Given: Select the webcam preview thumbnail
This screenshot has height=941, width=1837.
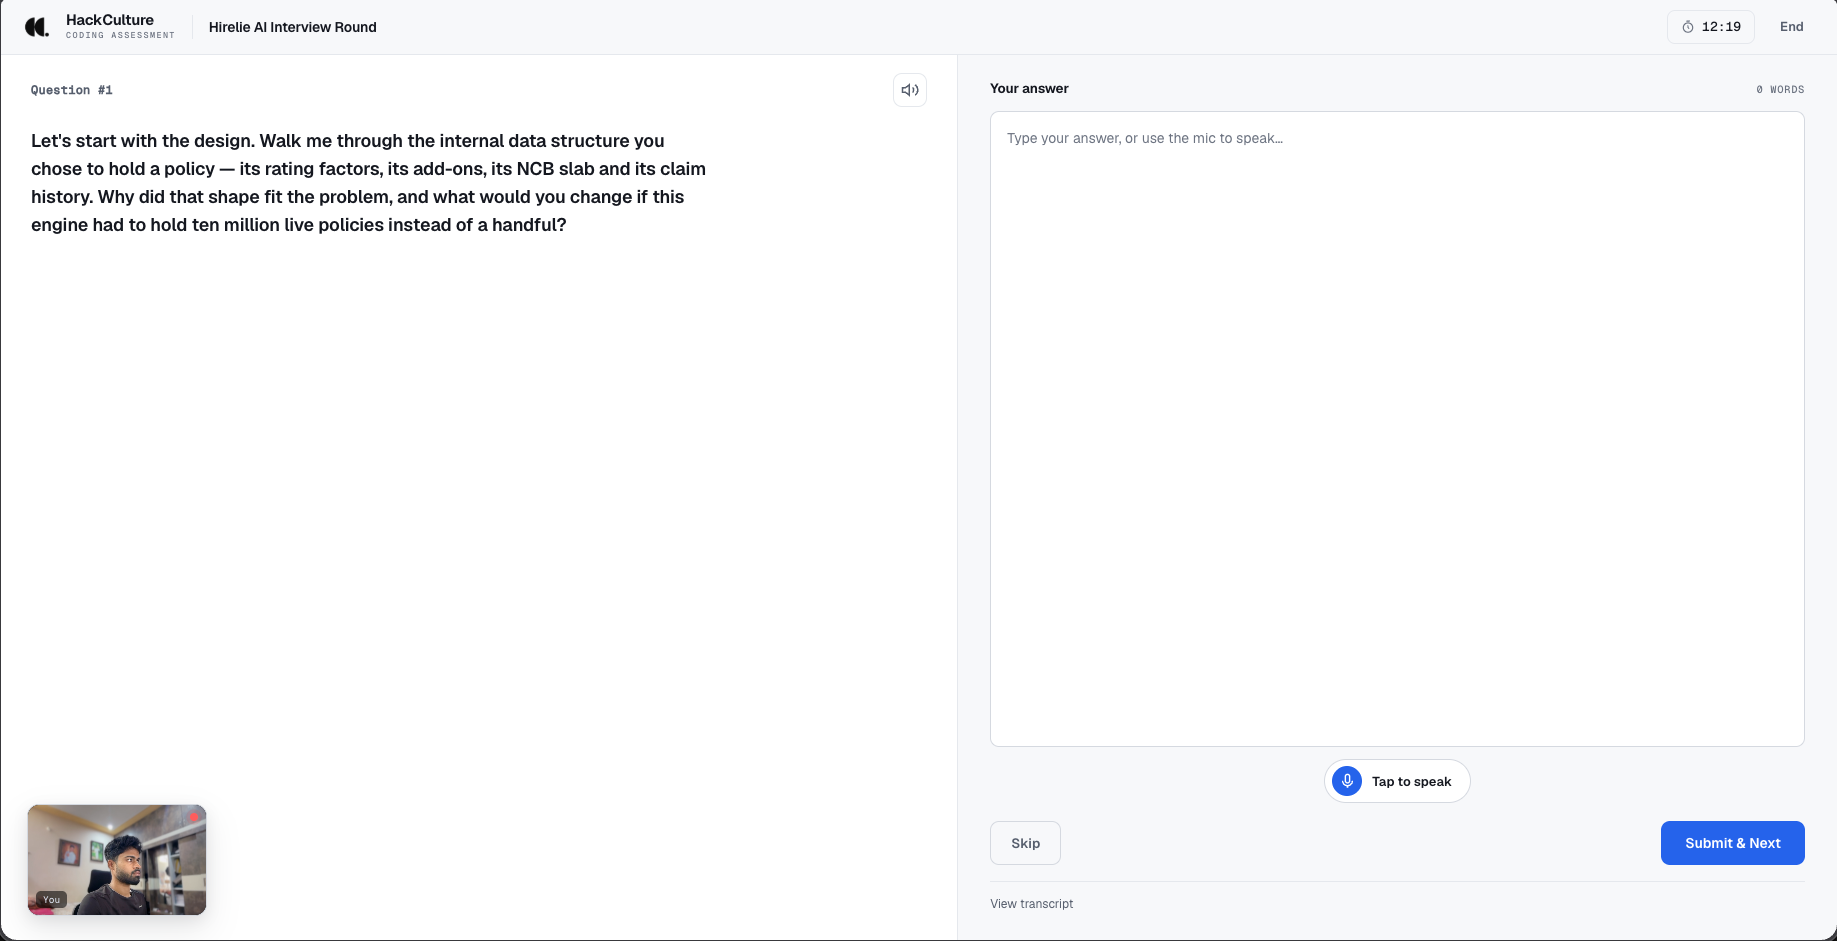Looking at the screenshot, I should (x=117, y=860).
